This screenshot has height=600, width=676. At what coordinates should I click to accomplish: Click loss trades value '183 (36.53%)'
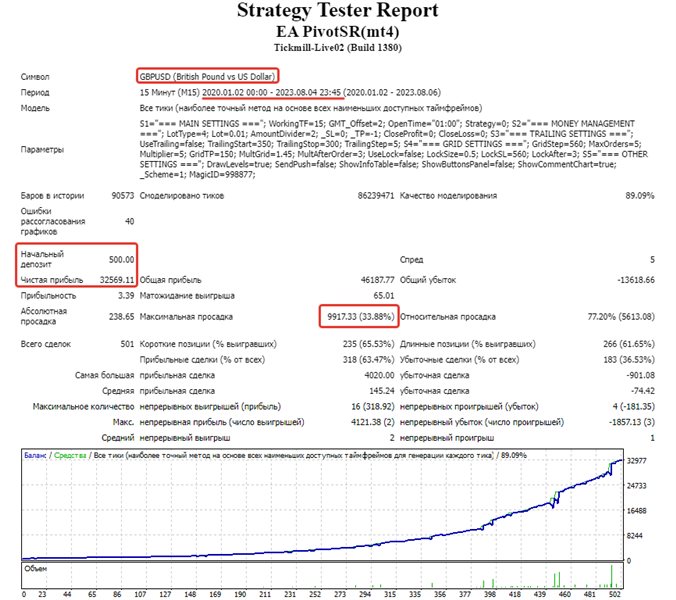[x=629, y=359]
